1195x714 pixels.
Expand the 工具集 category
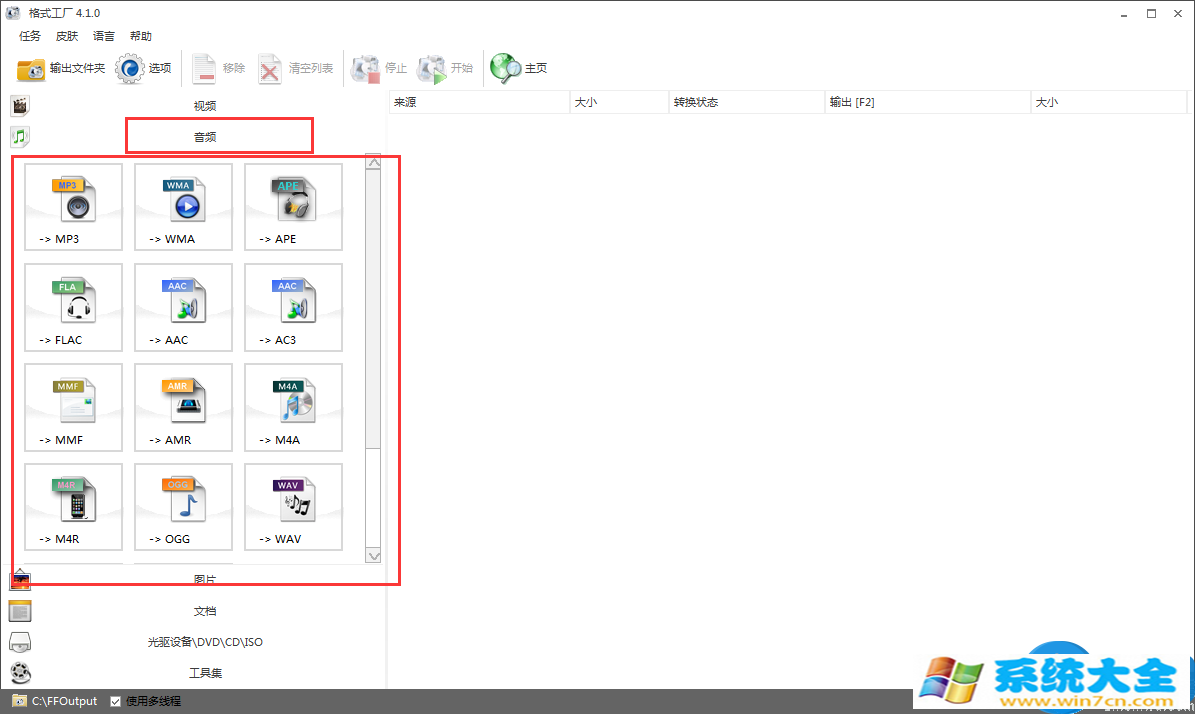204,674
